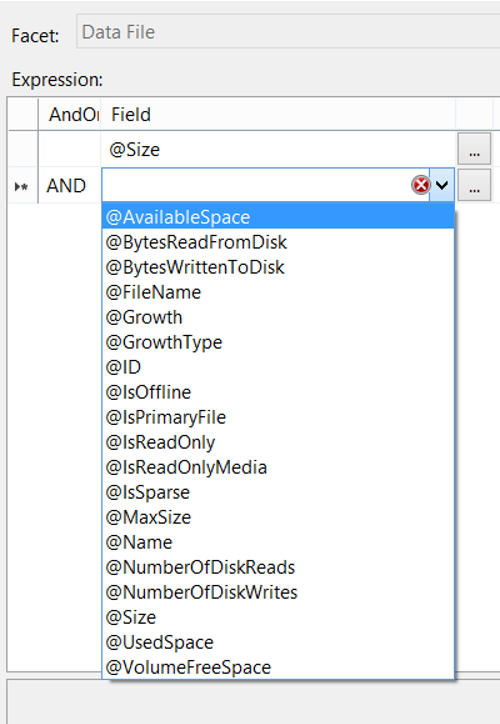The width and height of the screenshot is (500, 724).
Task: Click the AND operator cell
Action: [x=69, y=186]
